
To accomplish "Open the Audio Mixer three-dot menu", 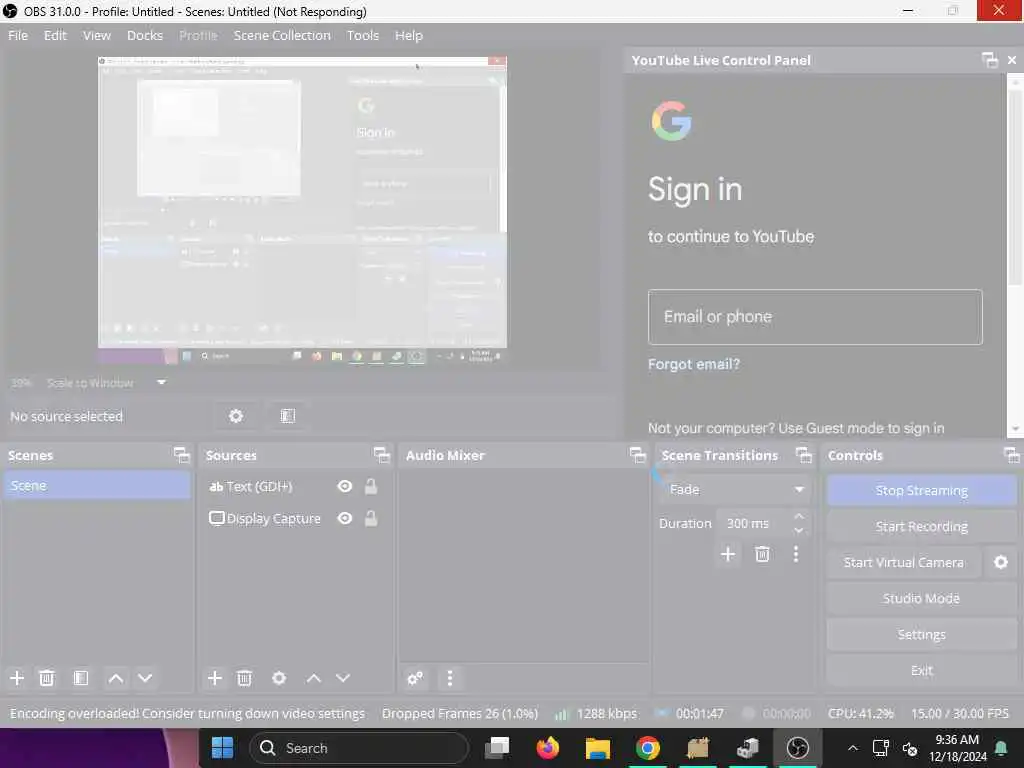I will [x=449, y=678].
